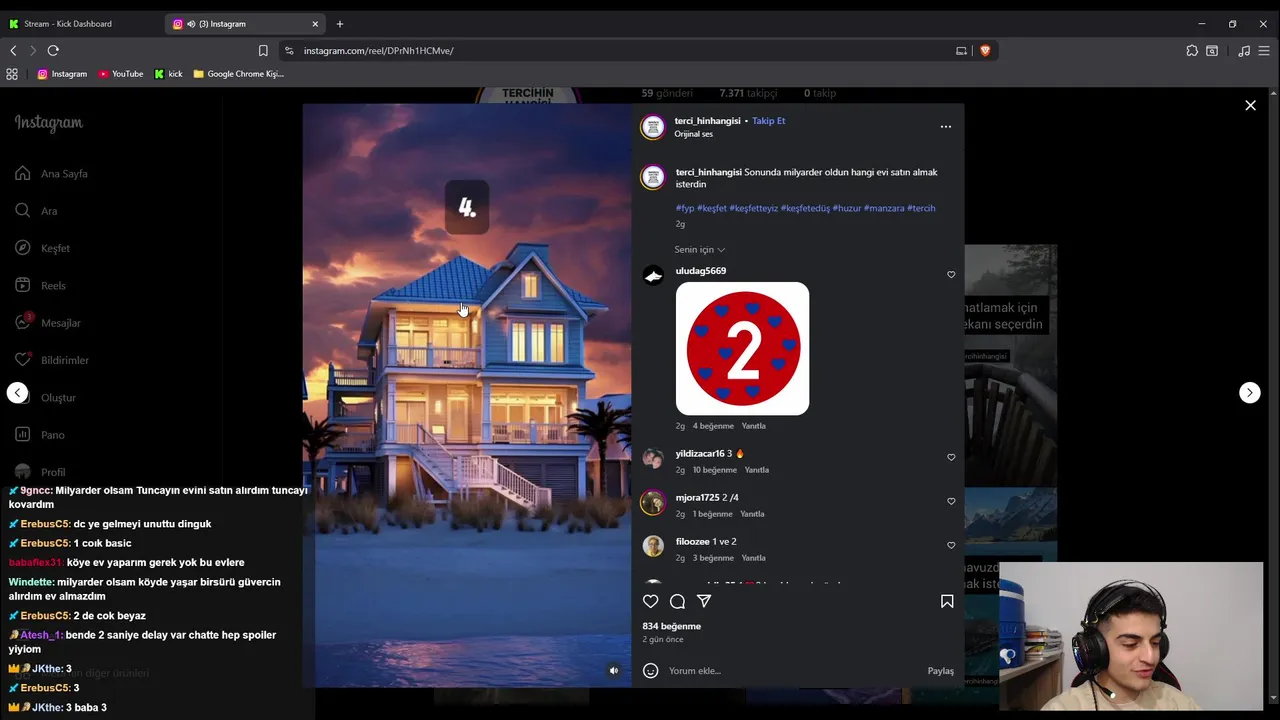Like uludag5669's comment
1280x720 pixels.
click(951, 274)
